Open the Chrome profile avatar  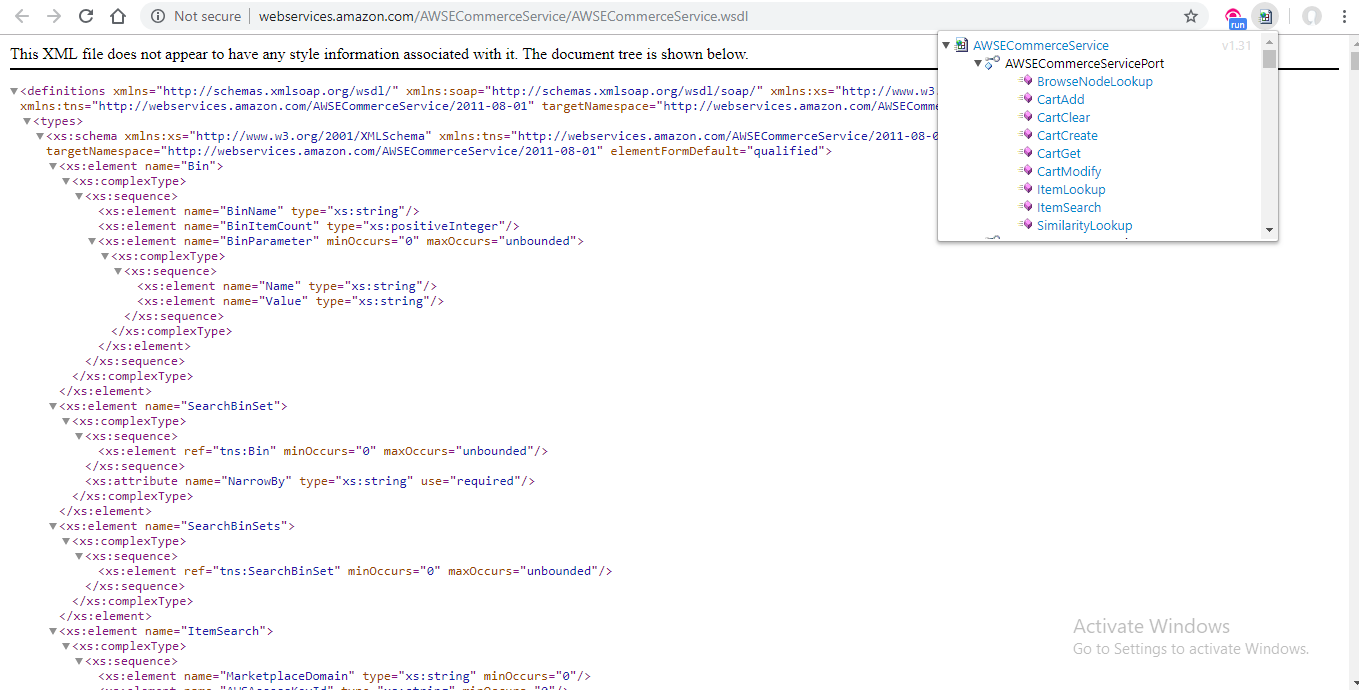pos(1312,16)
